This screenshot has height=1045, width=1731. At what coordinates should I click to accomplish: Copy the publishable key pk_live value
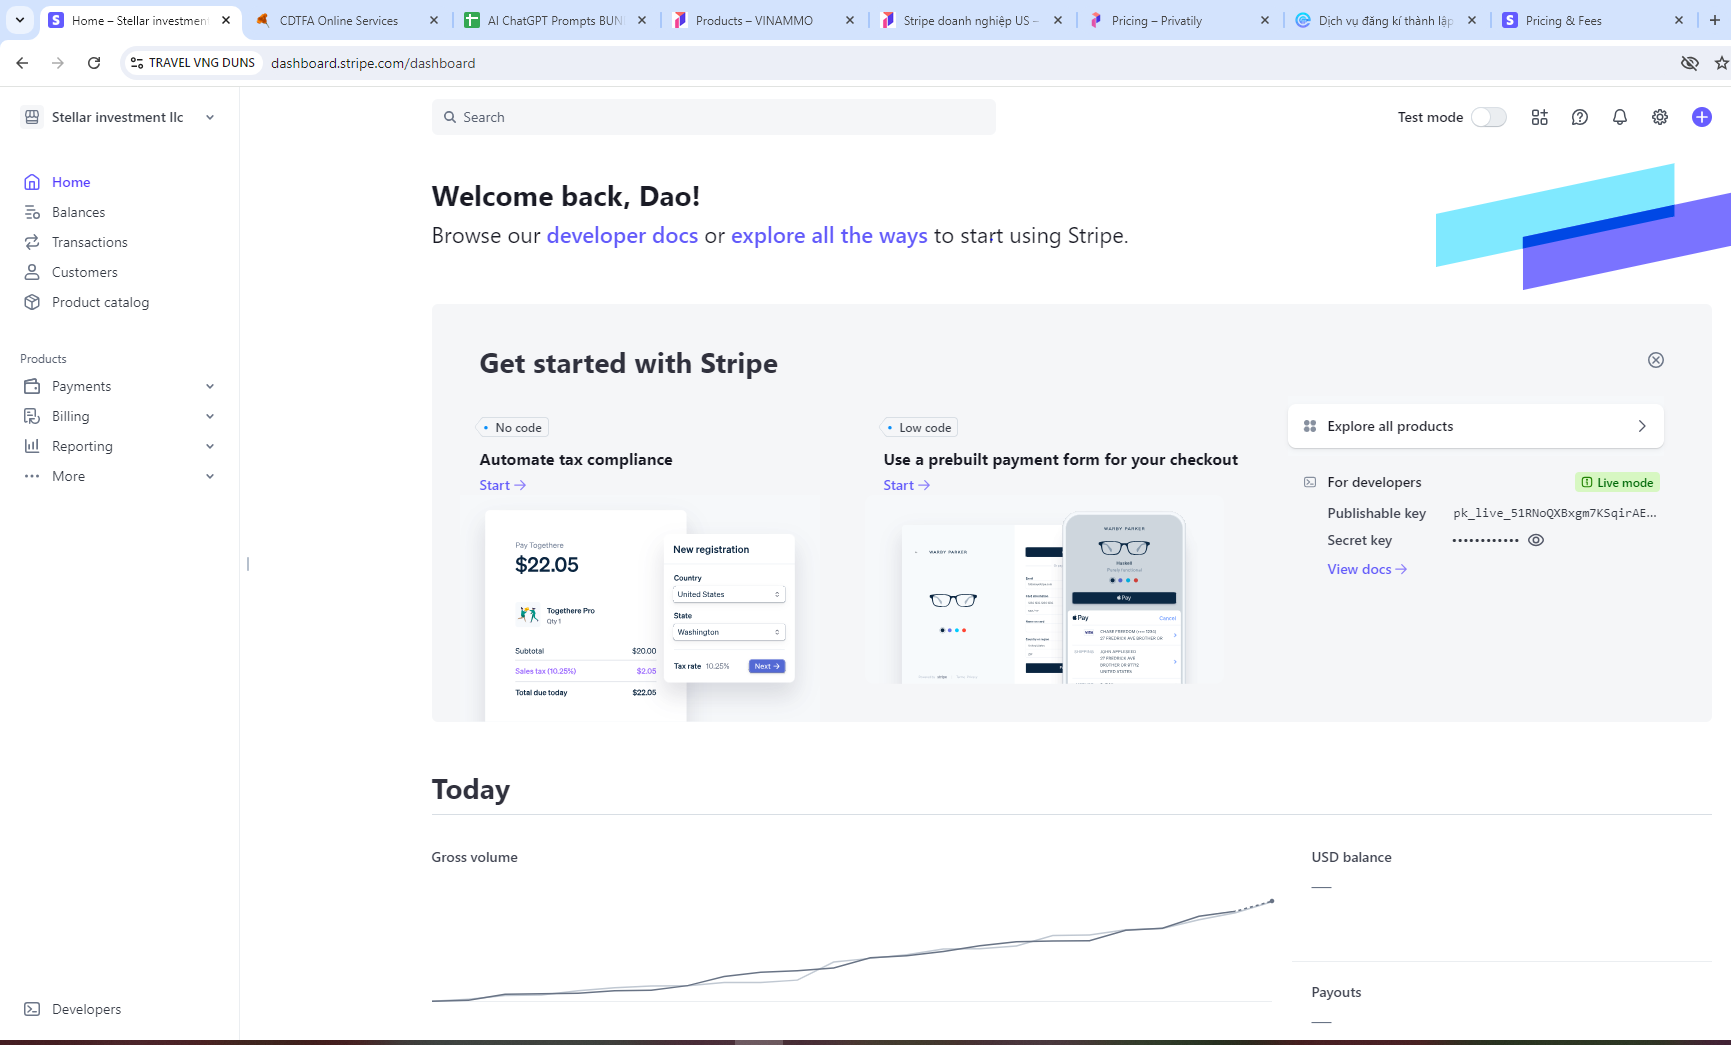1554,513
